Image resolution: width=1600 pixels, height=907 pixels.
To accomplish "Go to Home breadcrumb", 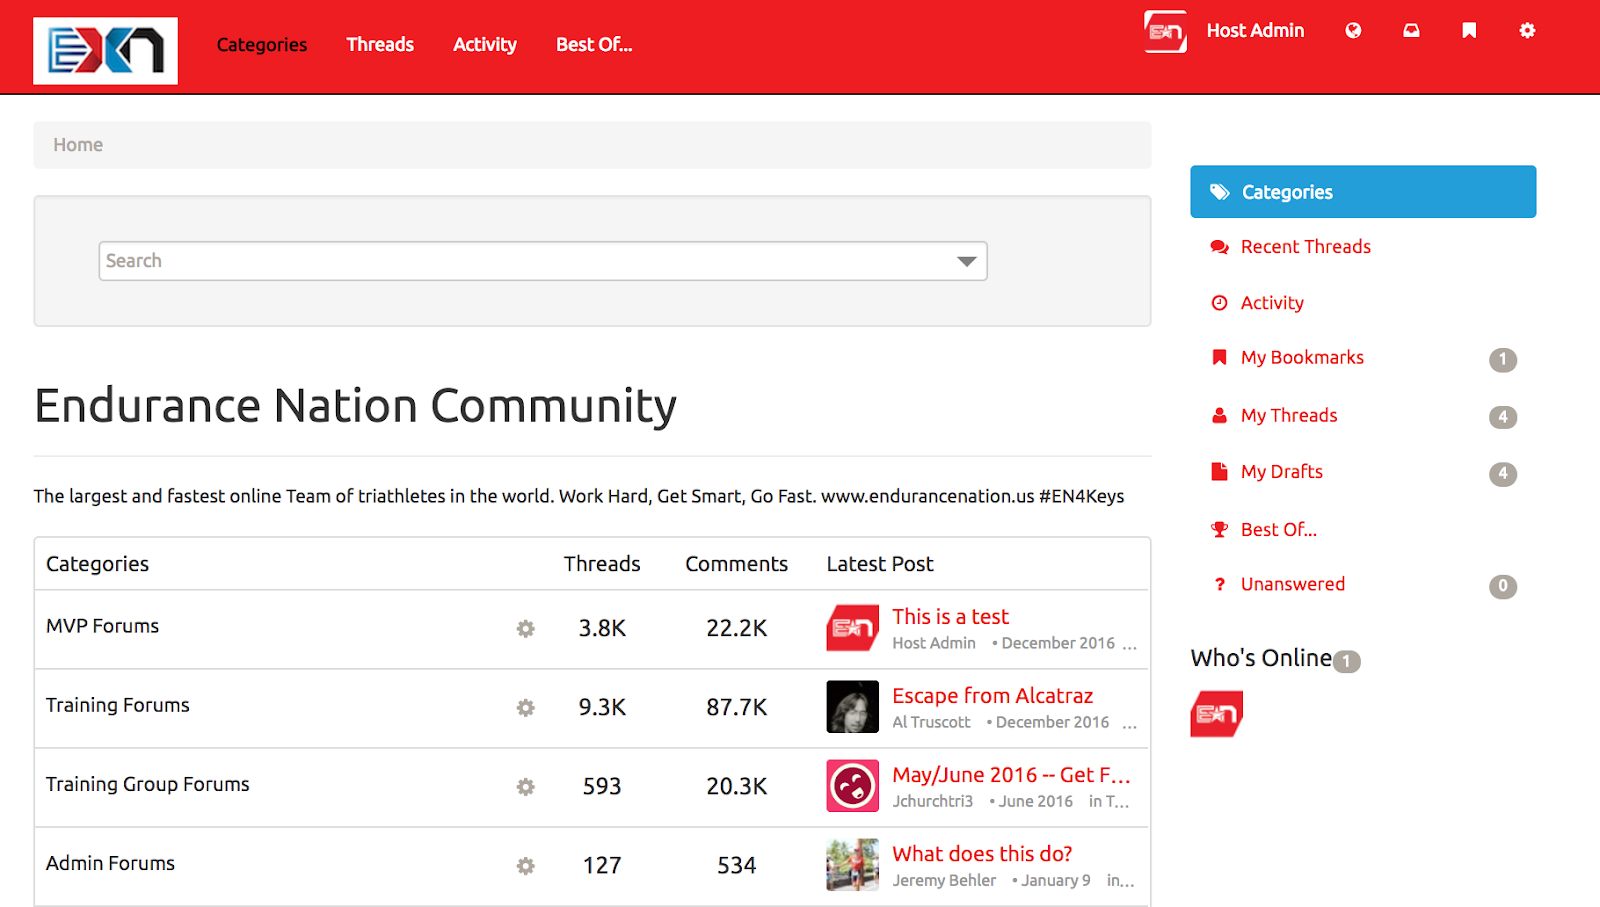I will (78, 145).
